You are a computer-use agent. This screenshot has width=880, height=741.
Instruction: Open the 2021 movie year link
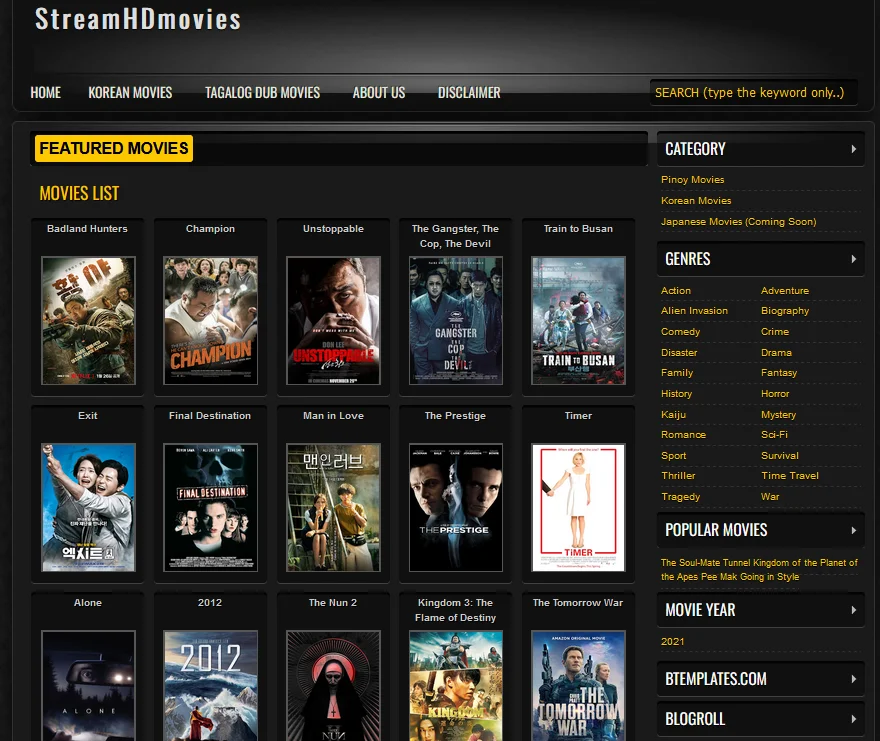click(672, 642)
